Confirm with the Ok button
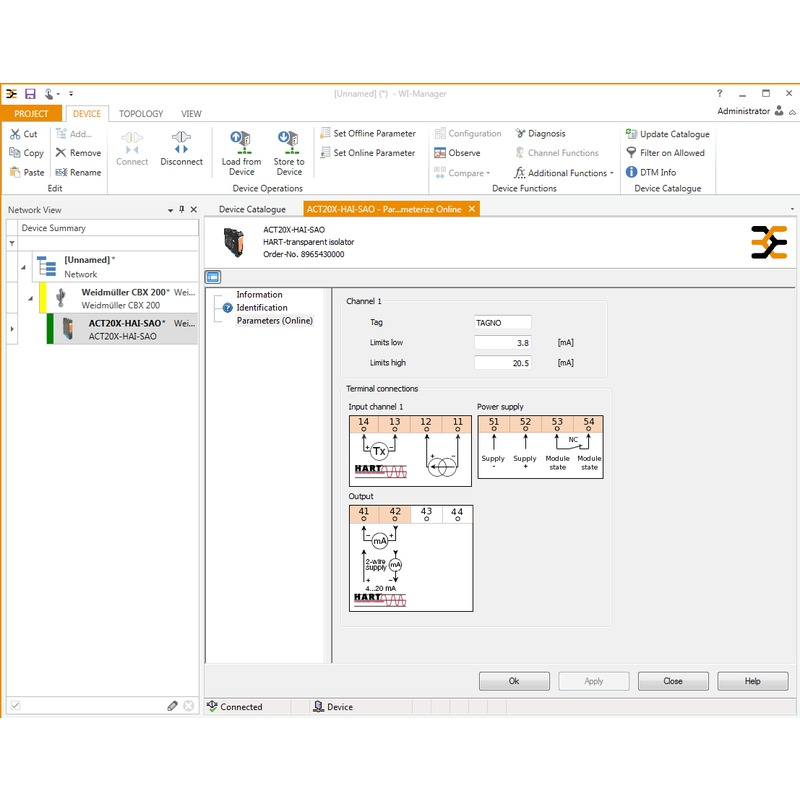Viewport: 800px width, 800px height. tap(514, 681)
